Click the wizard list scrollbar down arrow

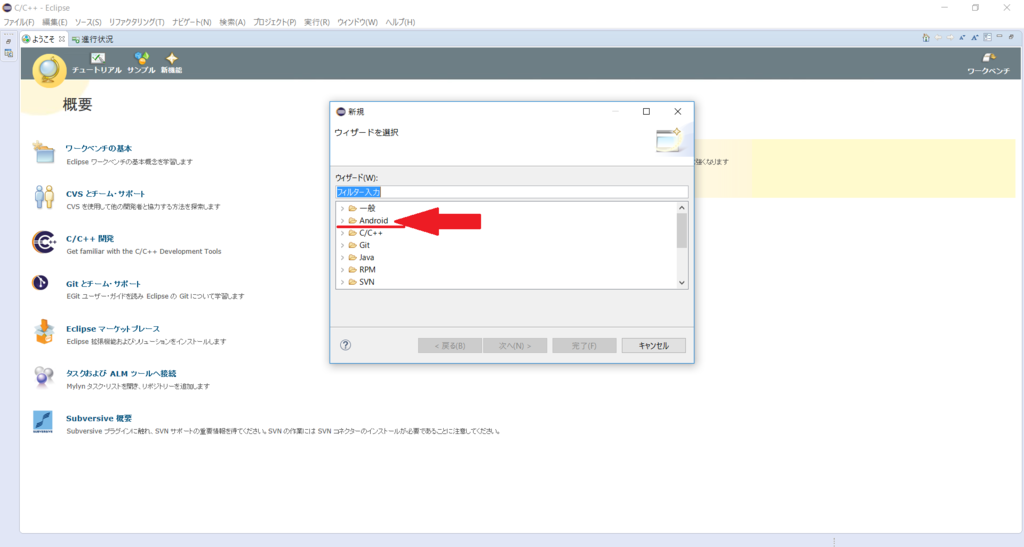pos(682,283)
